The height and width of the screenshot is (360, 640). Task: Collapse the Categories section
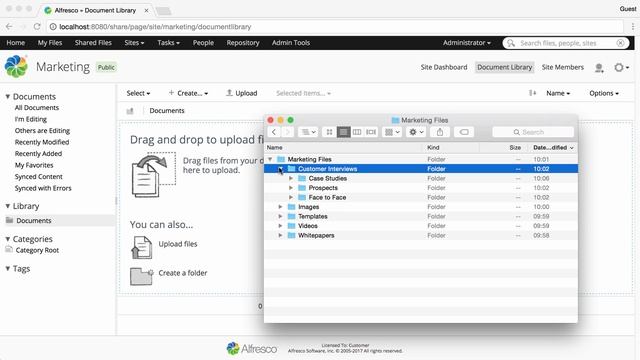(7, 239)
